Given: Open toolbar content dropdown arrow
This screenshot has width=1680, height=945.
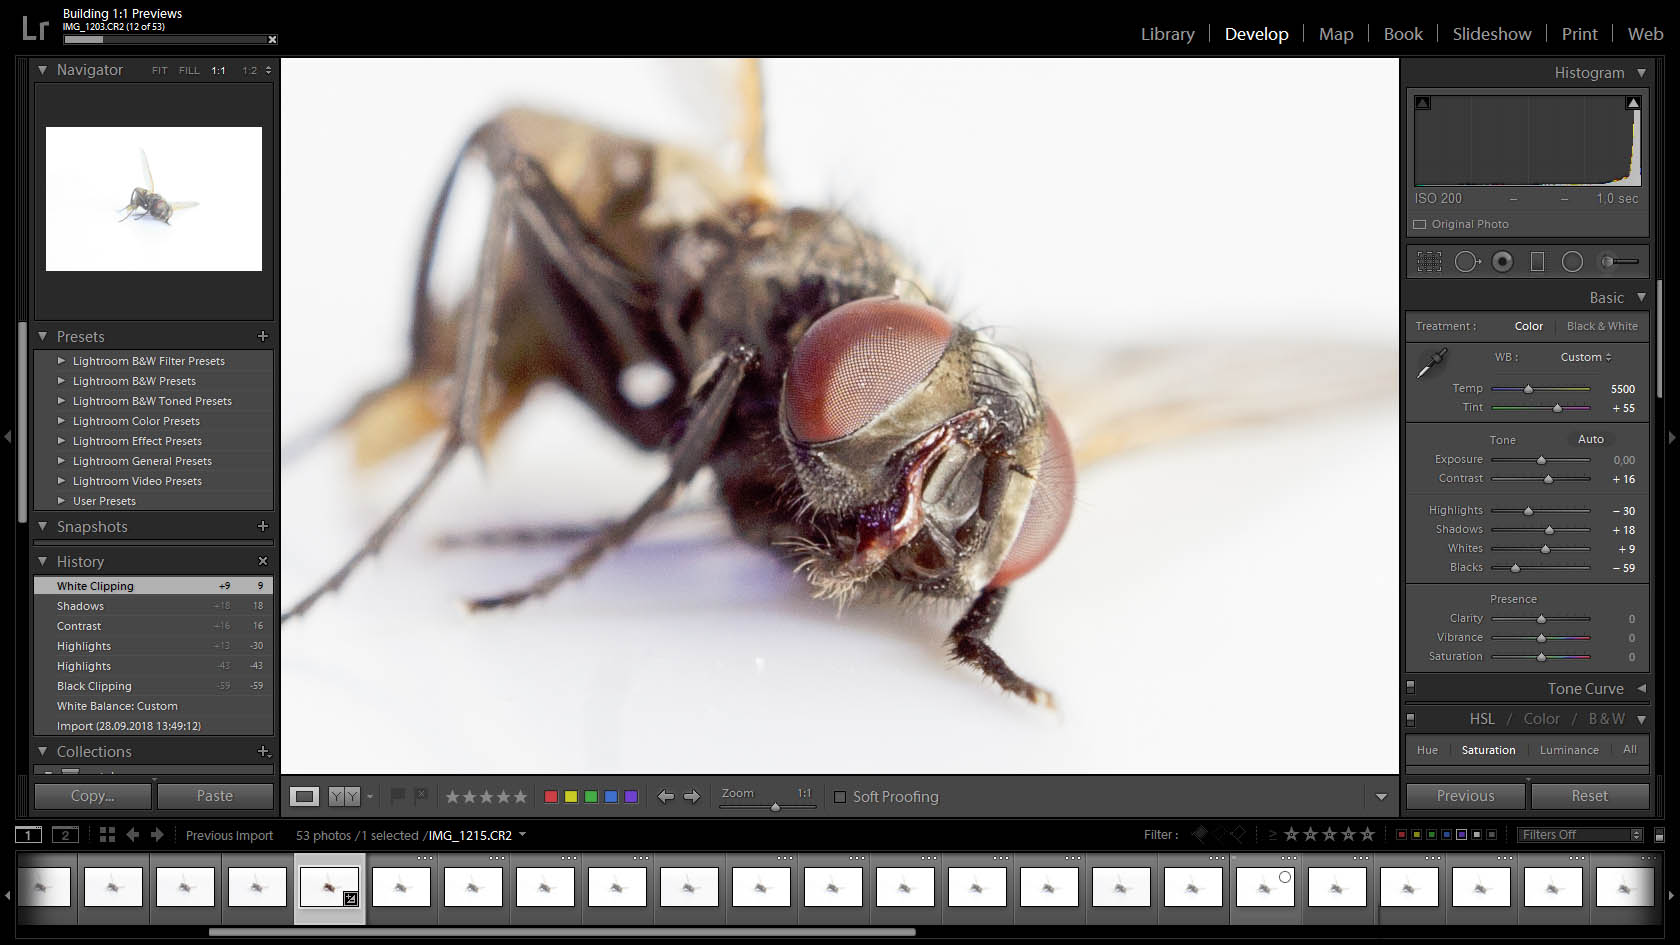Looking at the screenshot, I should coord(1381,797).
